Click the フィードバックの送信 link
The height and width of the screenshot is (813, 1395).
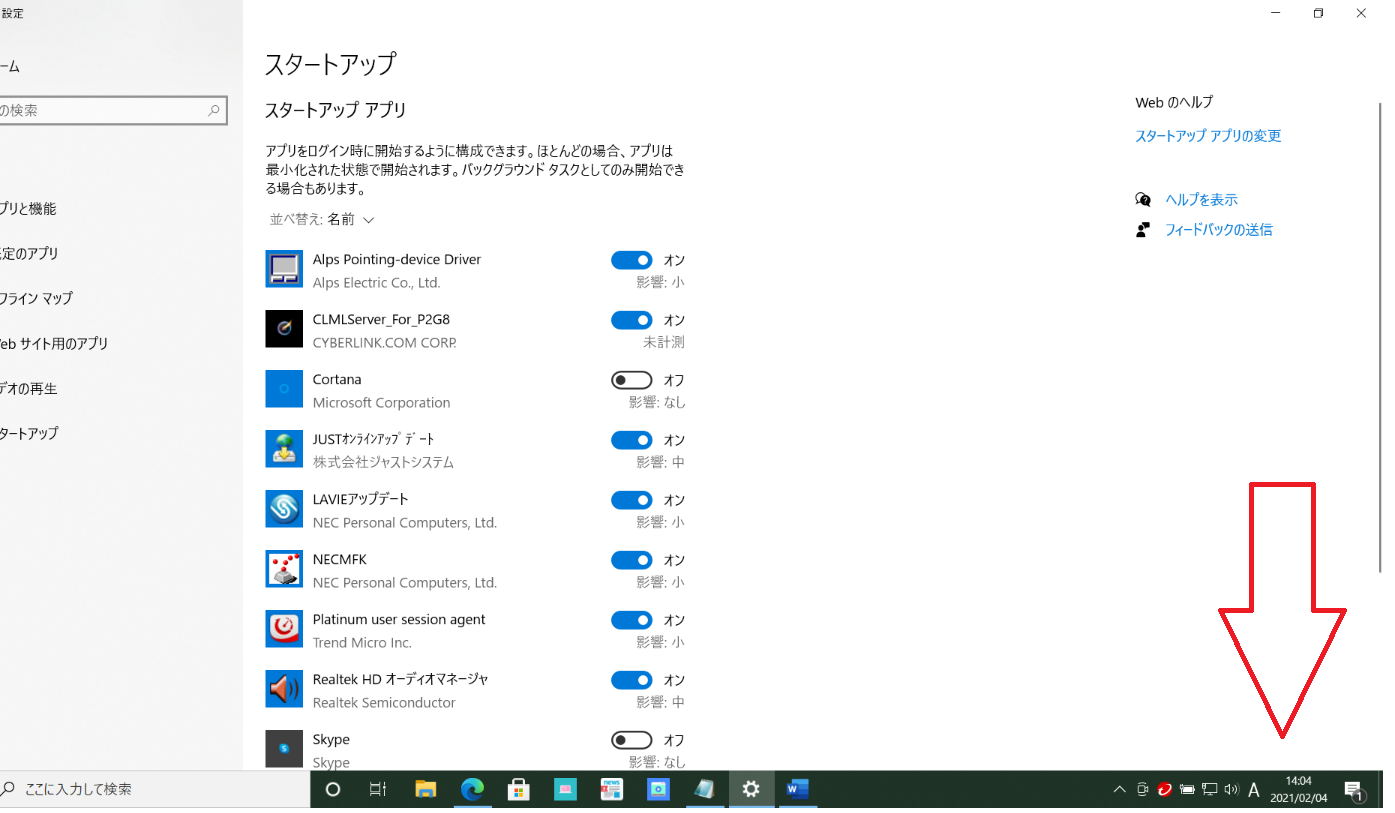tap(1218, 230)
